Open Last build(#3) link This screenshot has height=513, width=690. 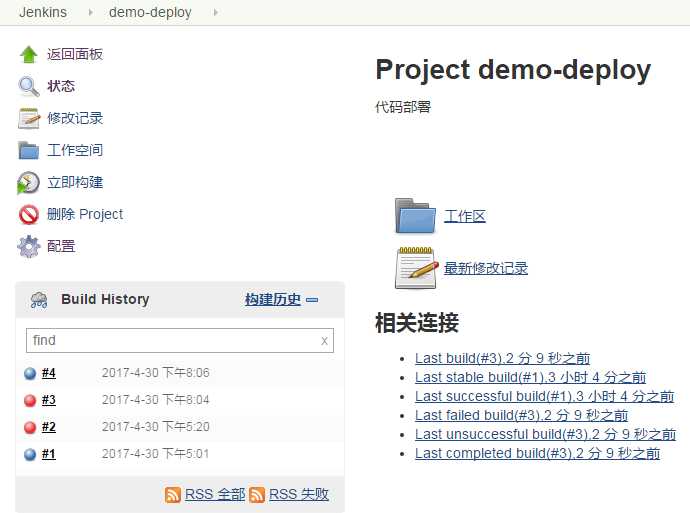503,359
